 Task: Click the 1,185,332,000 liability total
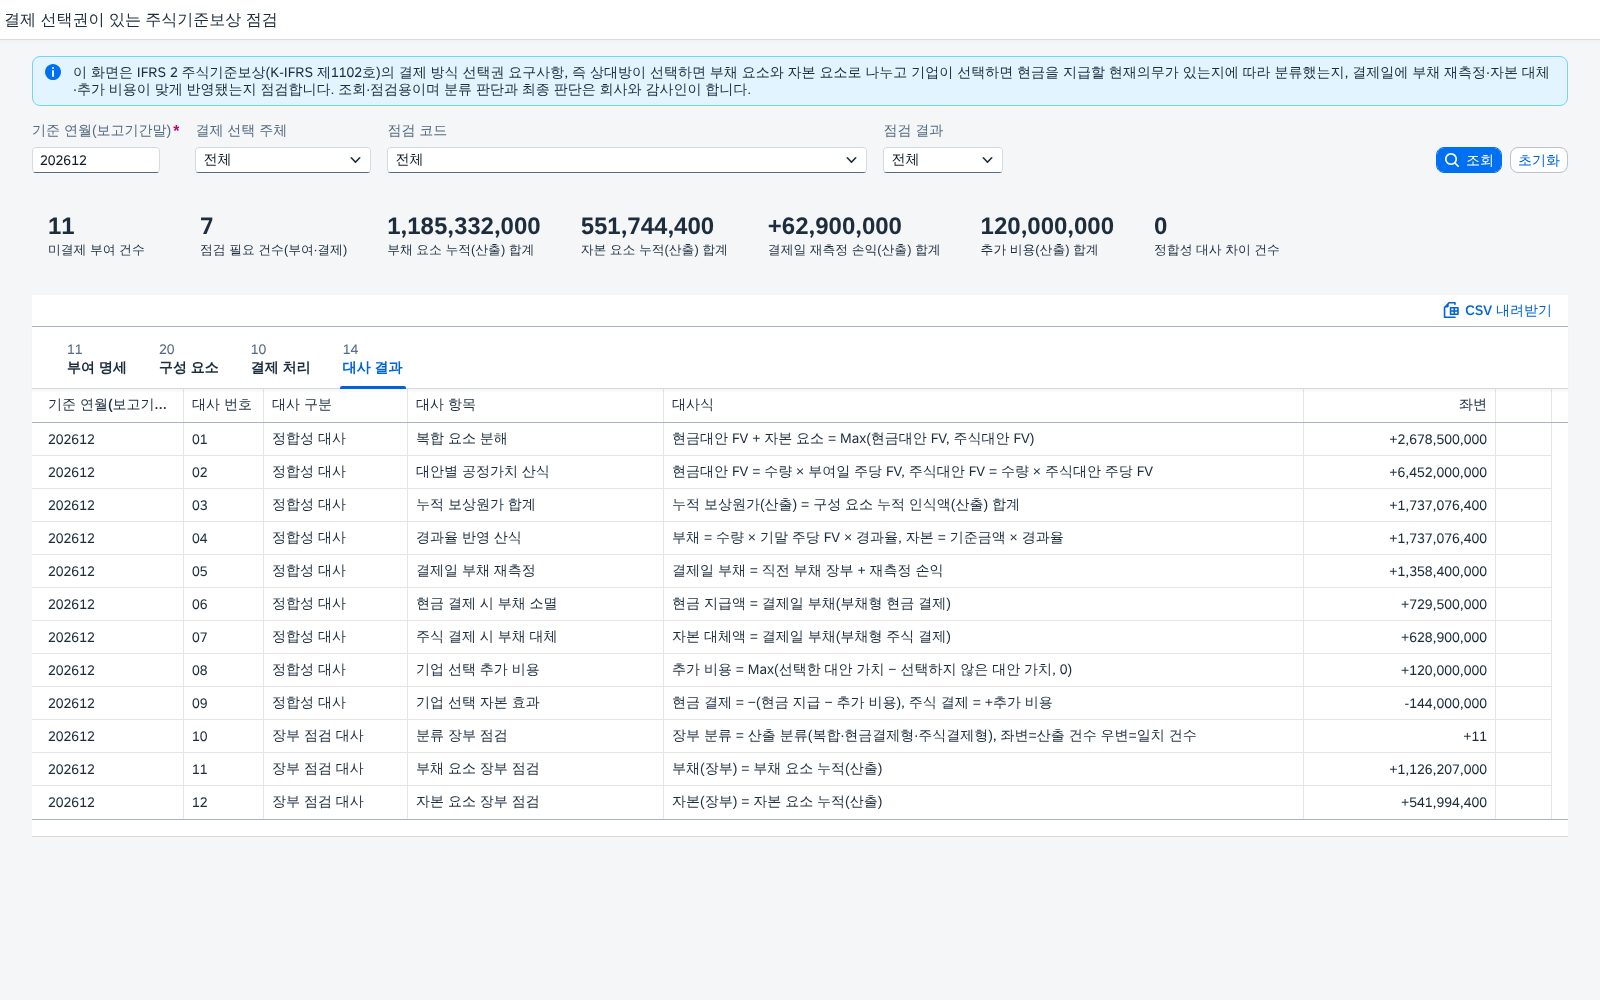pos(464,227)
